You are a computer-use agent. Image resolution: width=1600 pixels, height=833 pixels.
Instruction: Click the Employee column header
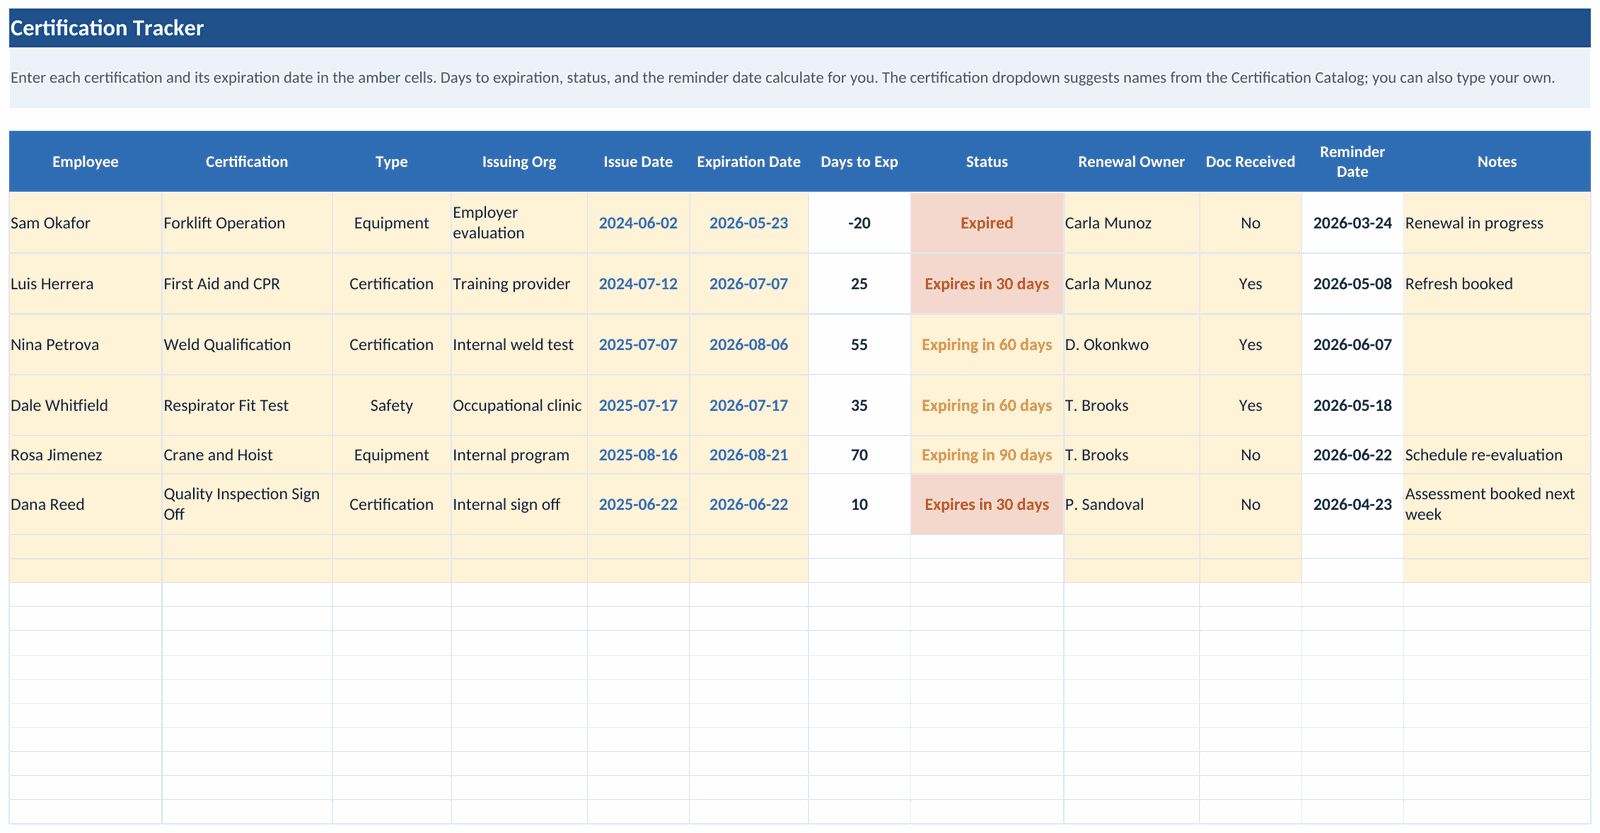point(85,161)
